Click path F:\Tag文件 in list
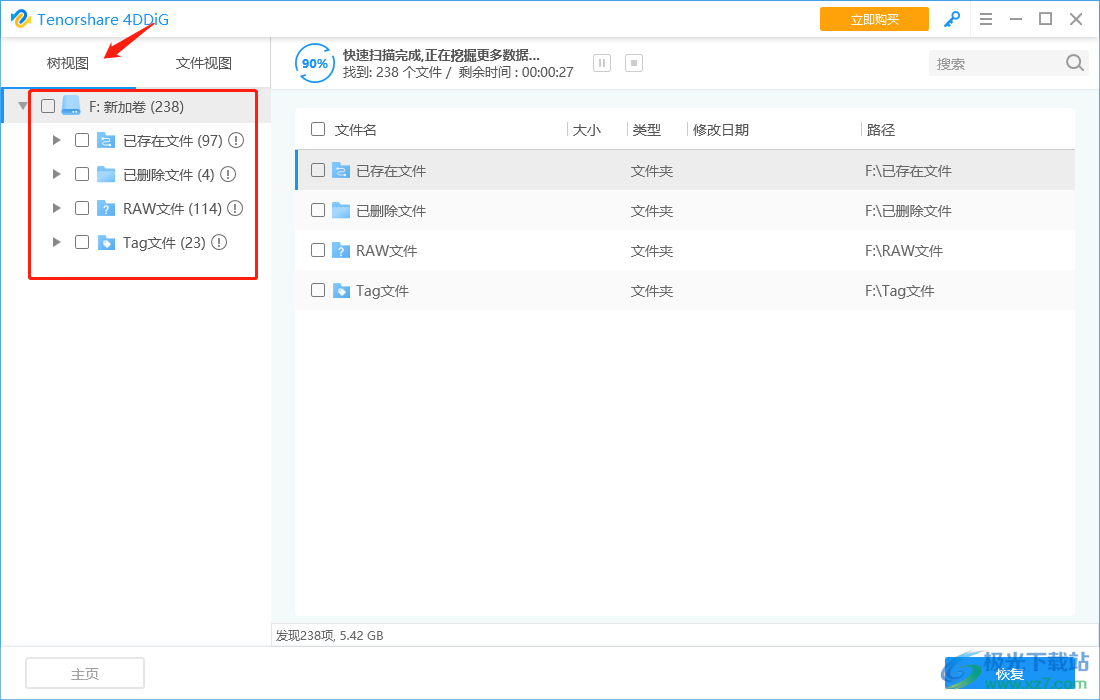The width and height of the screenshot is (1100, 700). (899, 291)
